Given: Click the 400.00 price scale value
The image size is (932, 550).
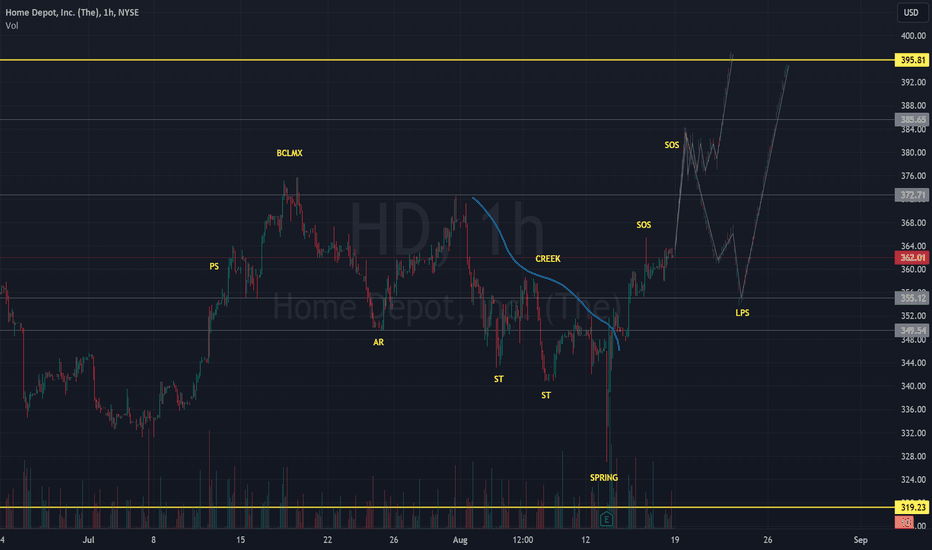Looking at the screenshot, I should pyautogui.click(x=913, y=36).
